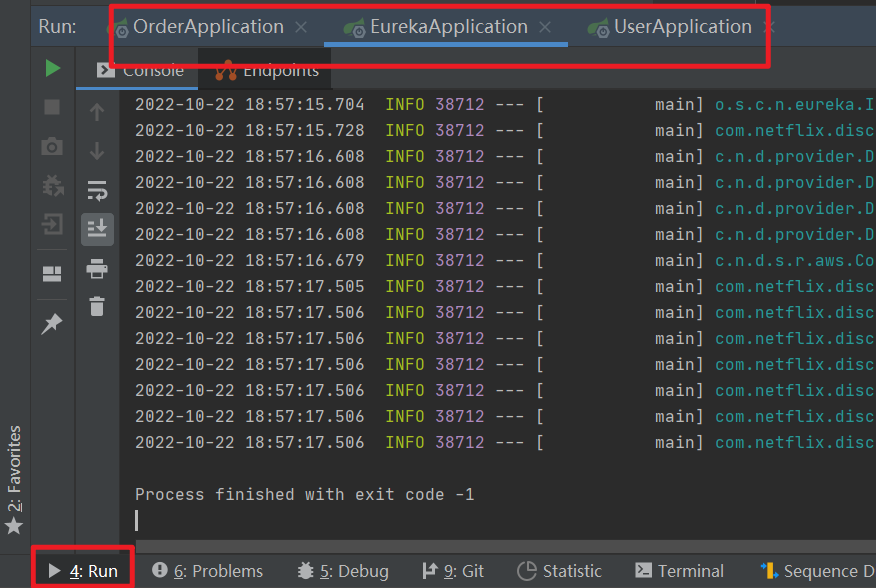Open the Terminal tool window

coord(679,571)
